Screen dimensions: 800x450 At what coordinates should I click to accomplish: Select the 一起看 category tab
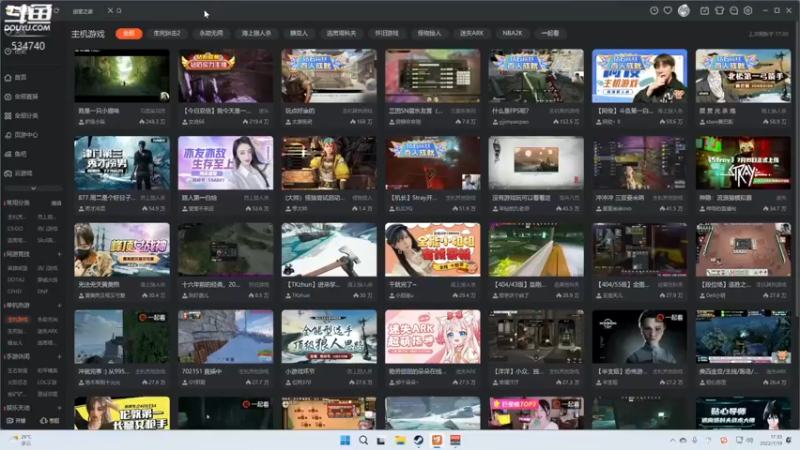550,33
